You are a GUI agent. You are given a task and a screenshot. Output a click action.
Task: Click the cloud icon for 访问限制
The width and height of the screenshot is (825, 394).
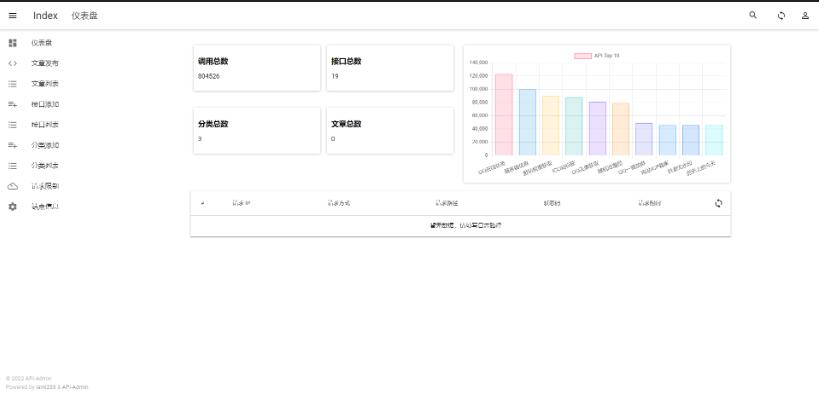(x=13, y=186)
